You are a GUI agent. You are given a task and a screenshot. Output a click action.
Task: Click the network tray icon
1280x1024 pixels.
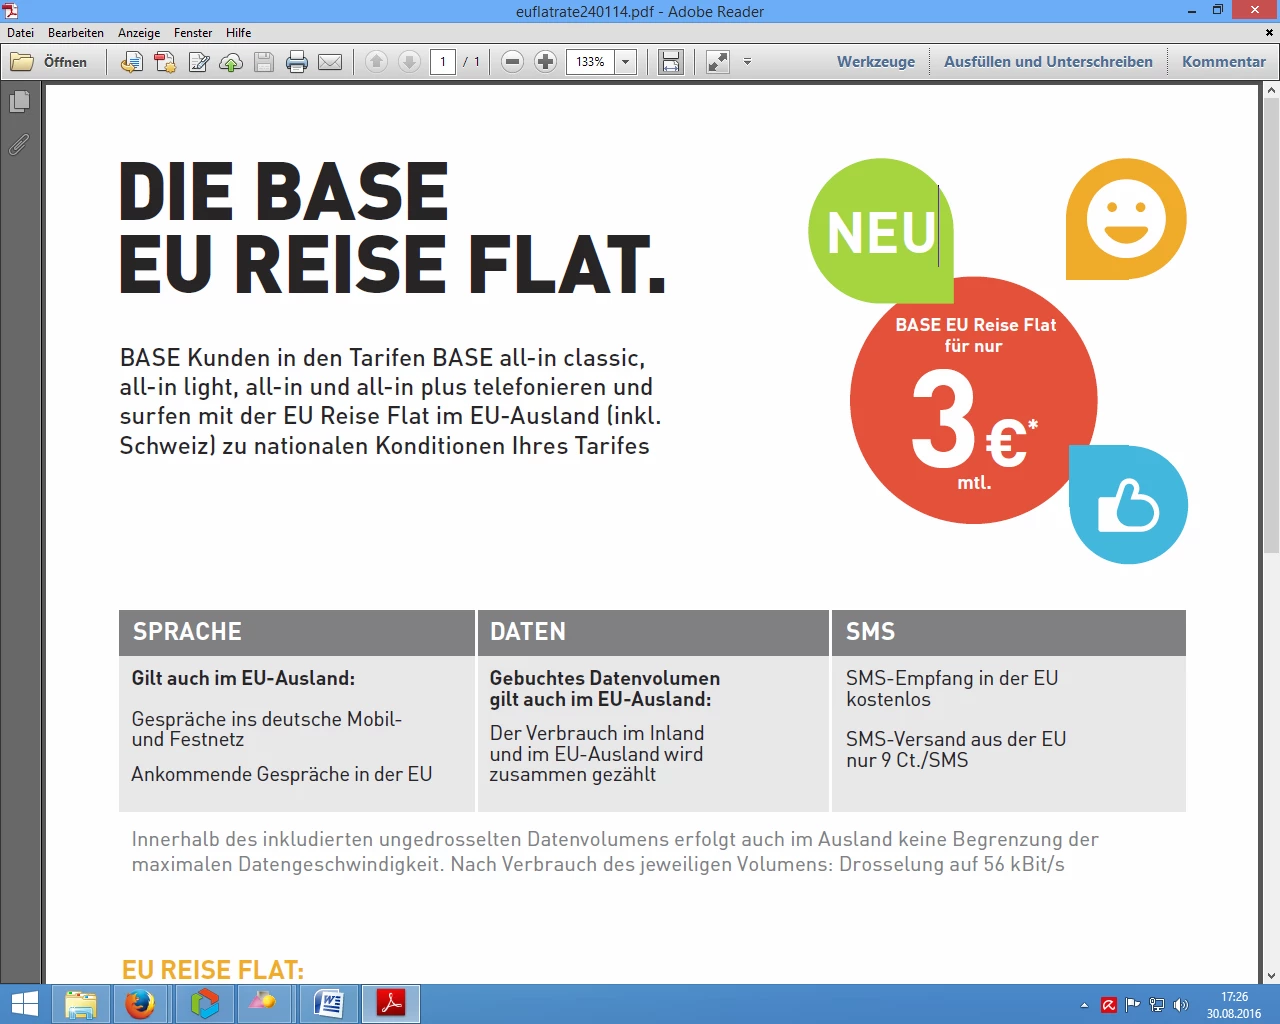(x=1157, y=1005)
